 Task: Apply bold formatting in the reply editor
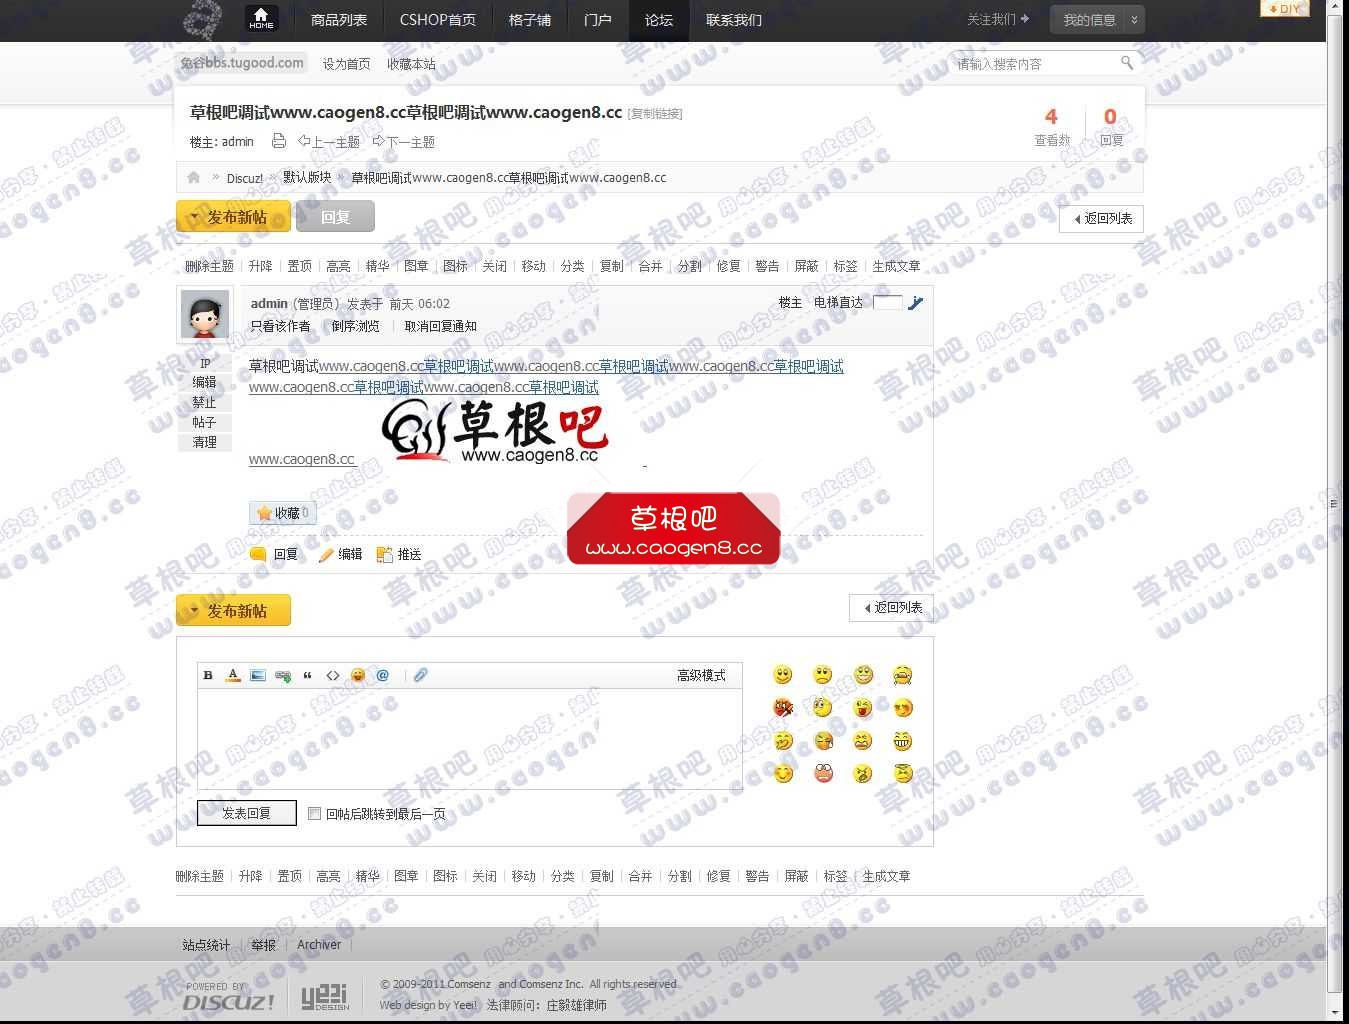[x=207, y=675]
